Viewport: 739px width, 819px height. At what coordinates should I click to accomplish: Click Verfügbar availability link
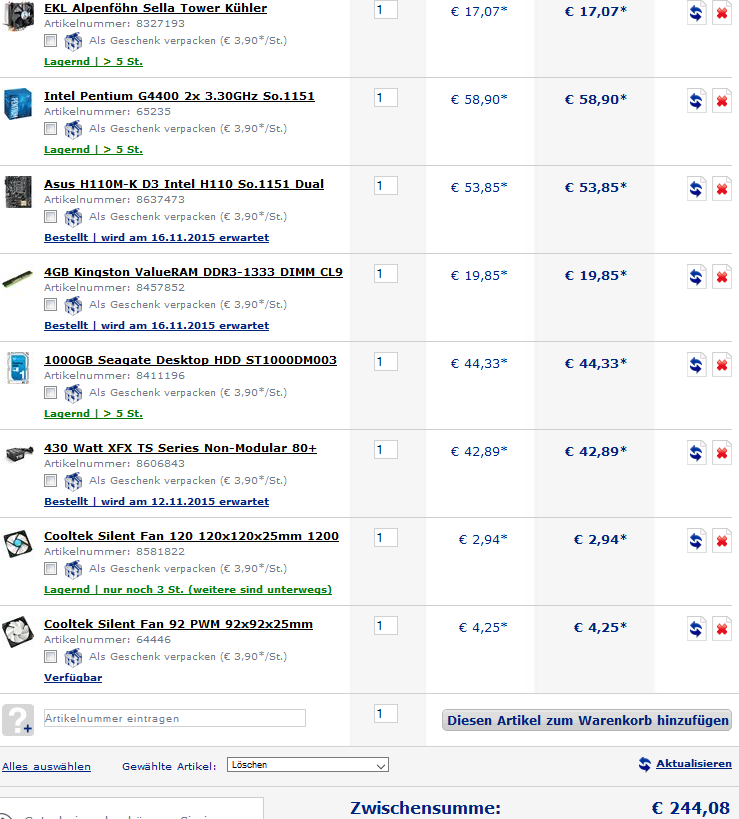tap(73, 678)
